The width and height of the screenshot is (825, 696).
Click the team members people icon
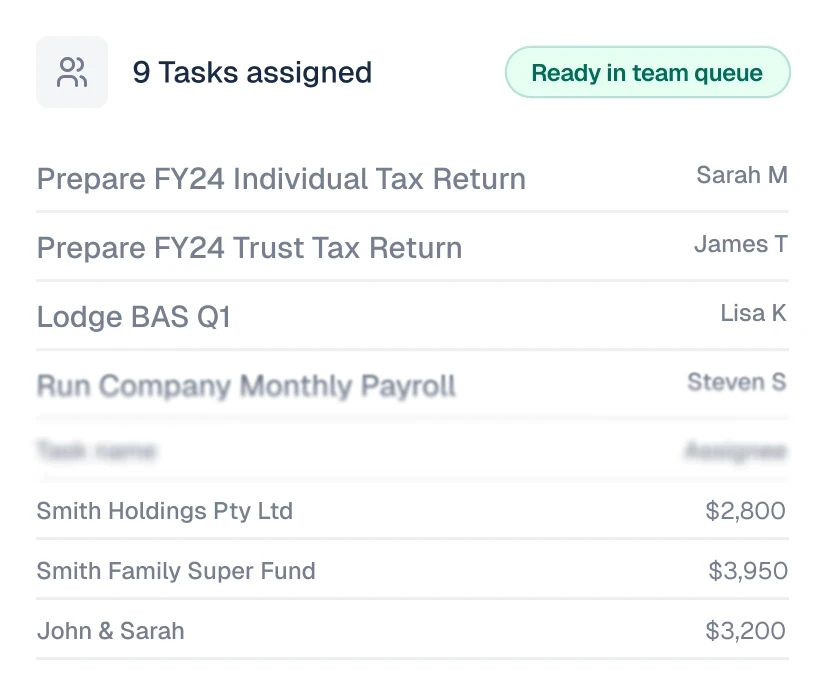(72, 72)
